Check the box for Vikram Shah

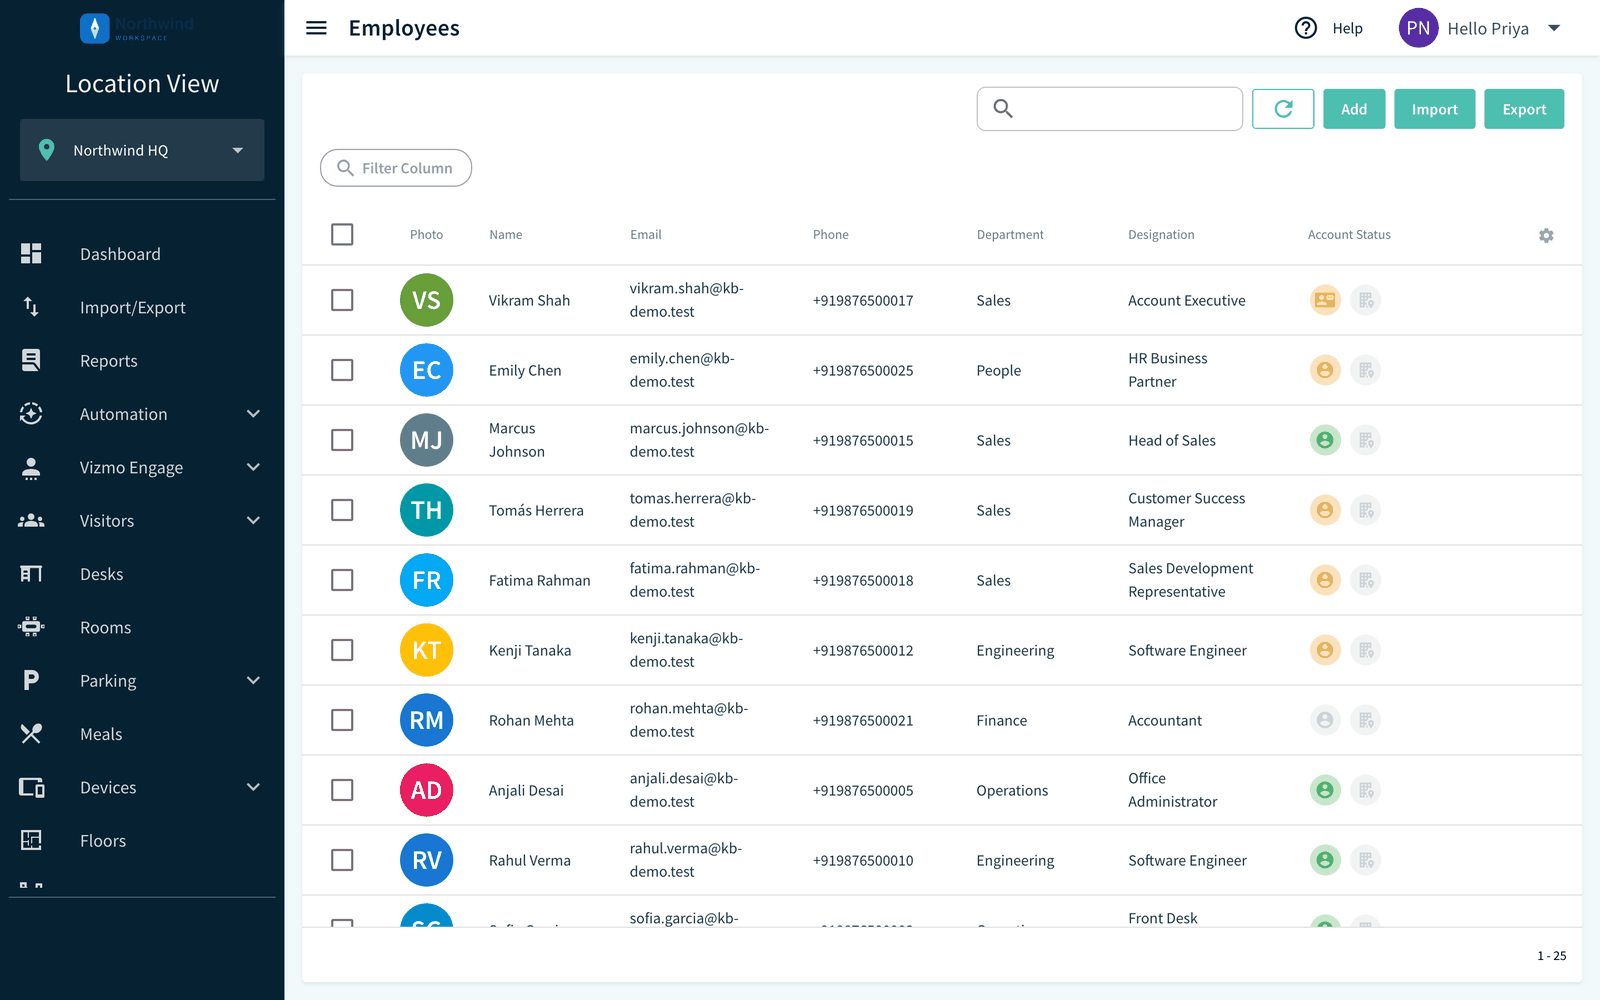point(342,300)
